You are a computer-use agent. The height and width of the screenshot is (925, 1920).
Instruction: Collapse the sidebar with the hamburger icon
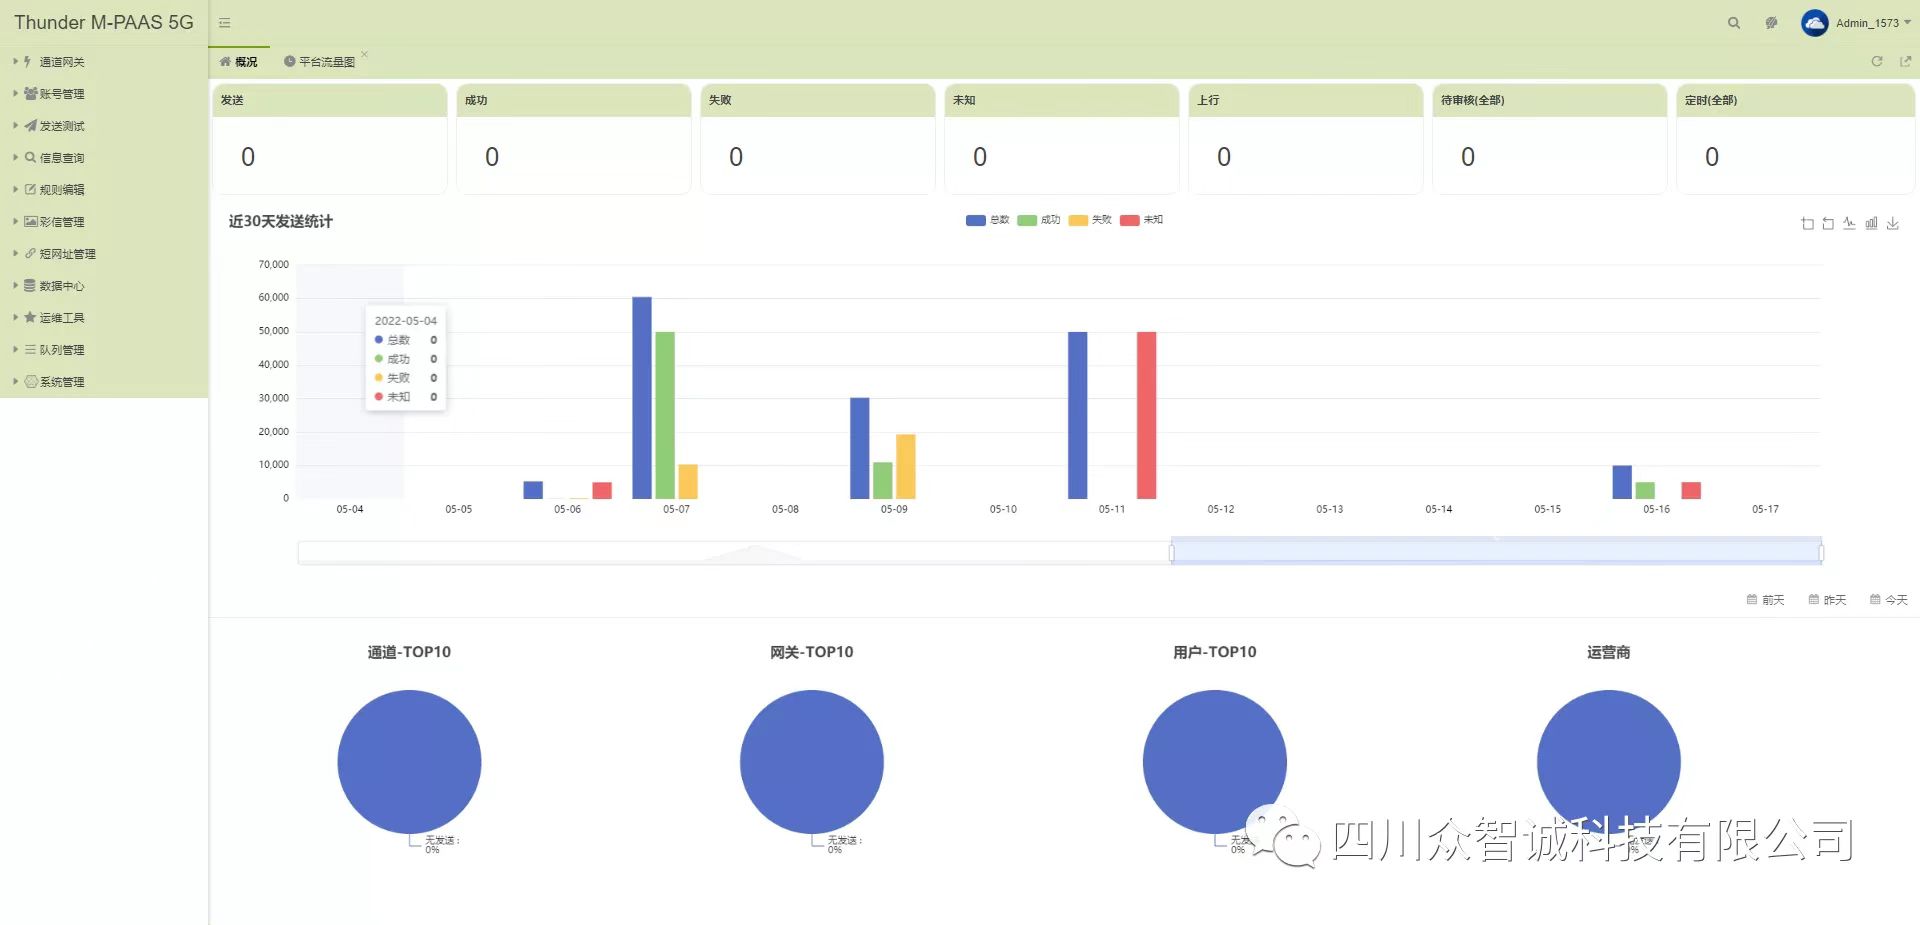pyautogui.click(x=225, y=23)
